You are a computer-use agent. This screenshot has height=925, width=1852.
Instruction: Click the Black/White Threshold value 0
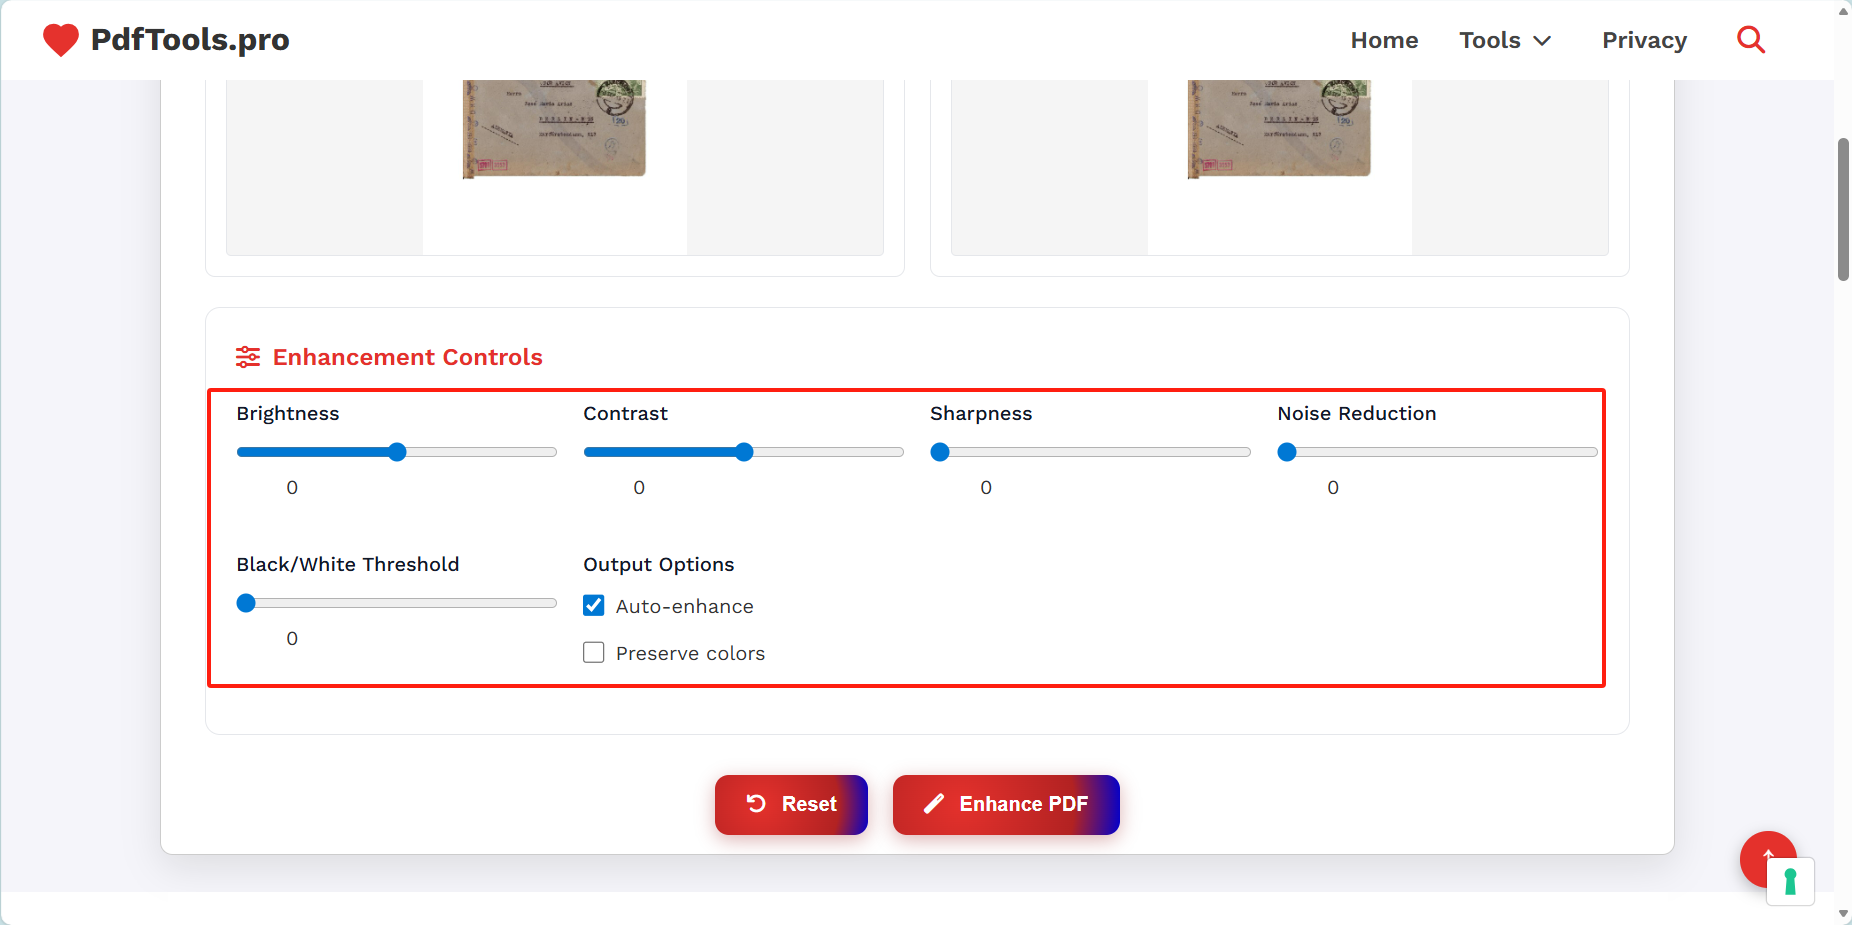click(x=292, y=639)
